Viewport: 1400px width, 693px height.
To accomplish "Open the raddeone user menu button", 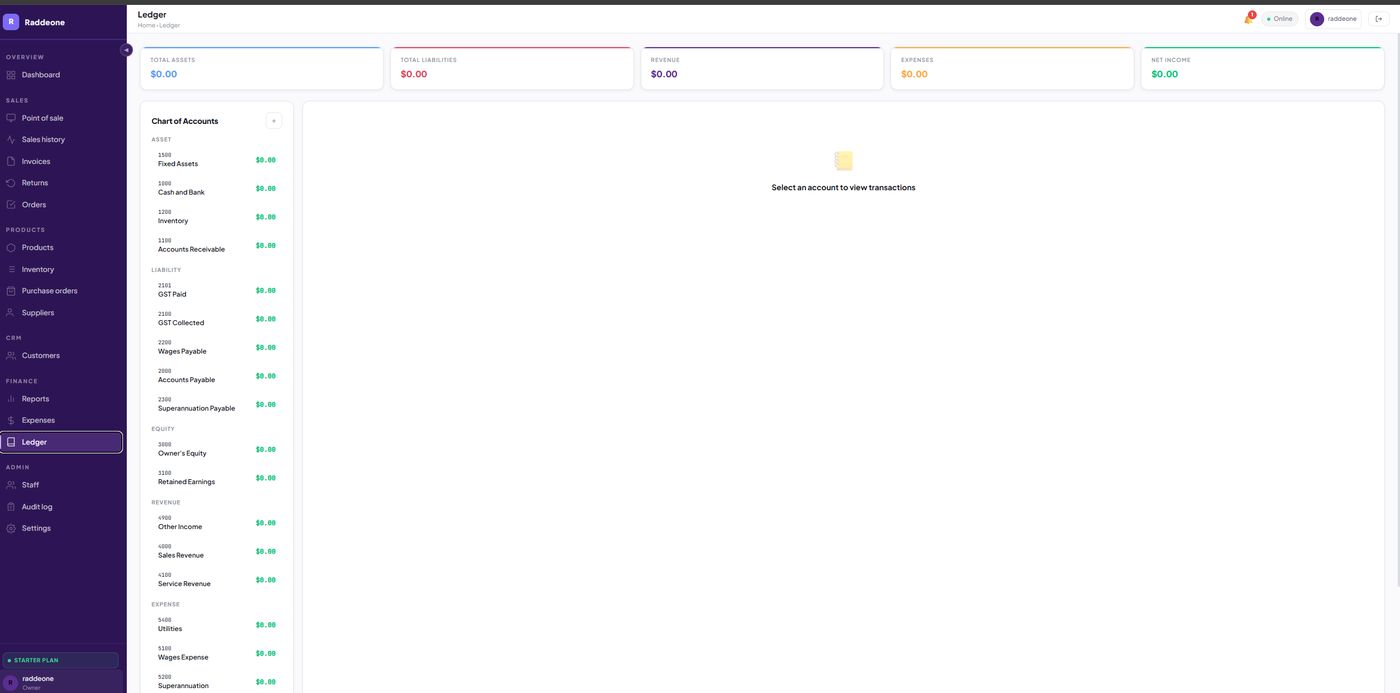I will (x=1334, y=19).
